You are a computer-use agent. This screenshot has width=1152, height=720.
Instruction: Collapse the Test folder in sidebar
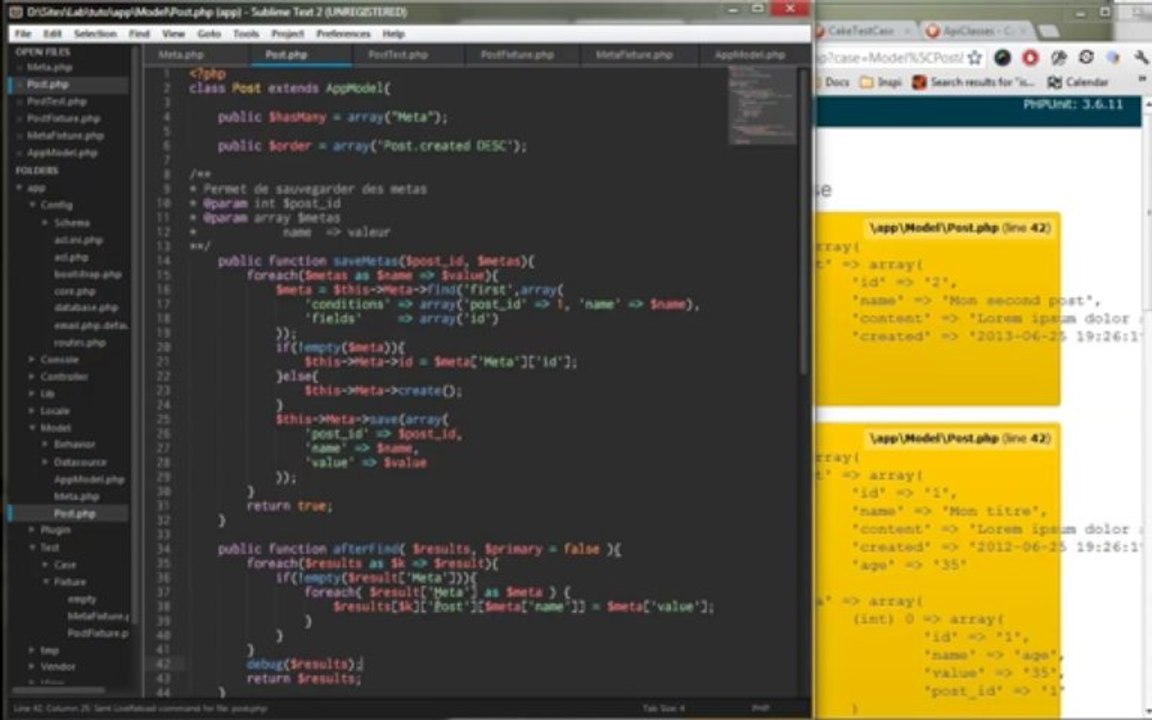pyautogui.click(x=49, y=548)
